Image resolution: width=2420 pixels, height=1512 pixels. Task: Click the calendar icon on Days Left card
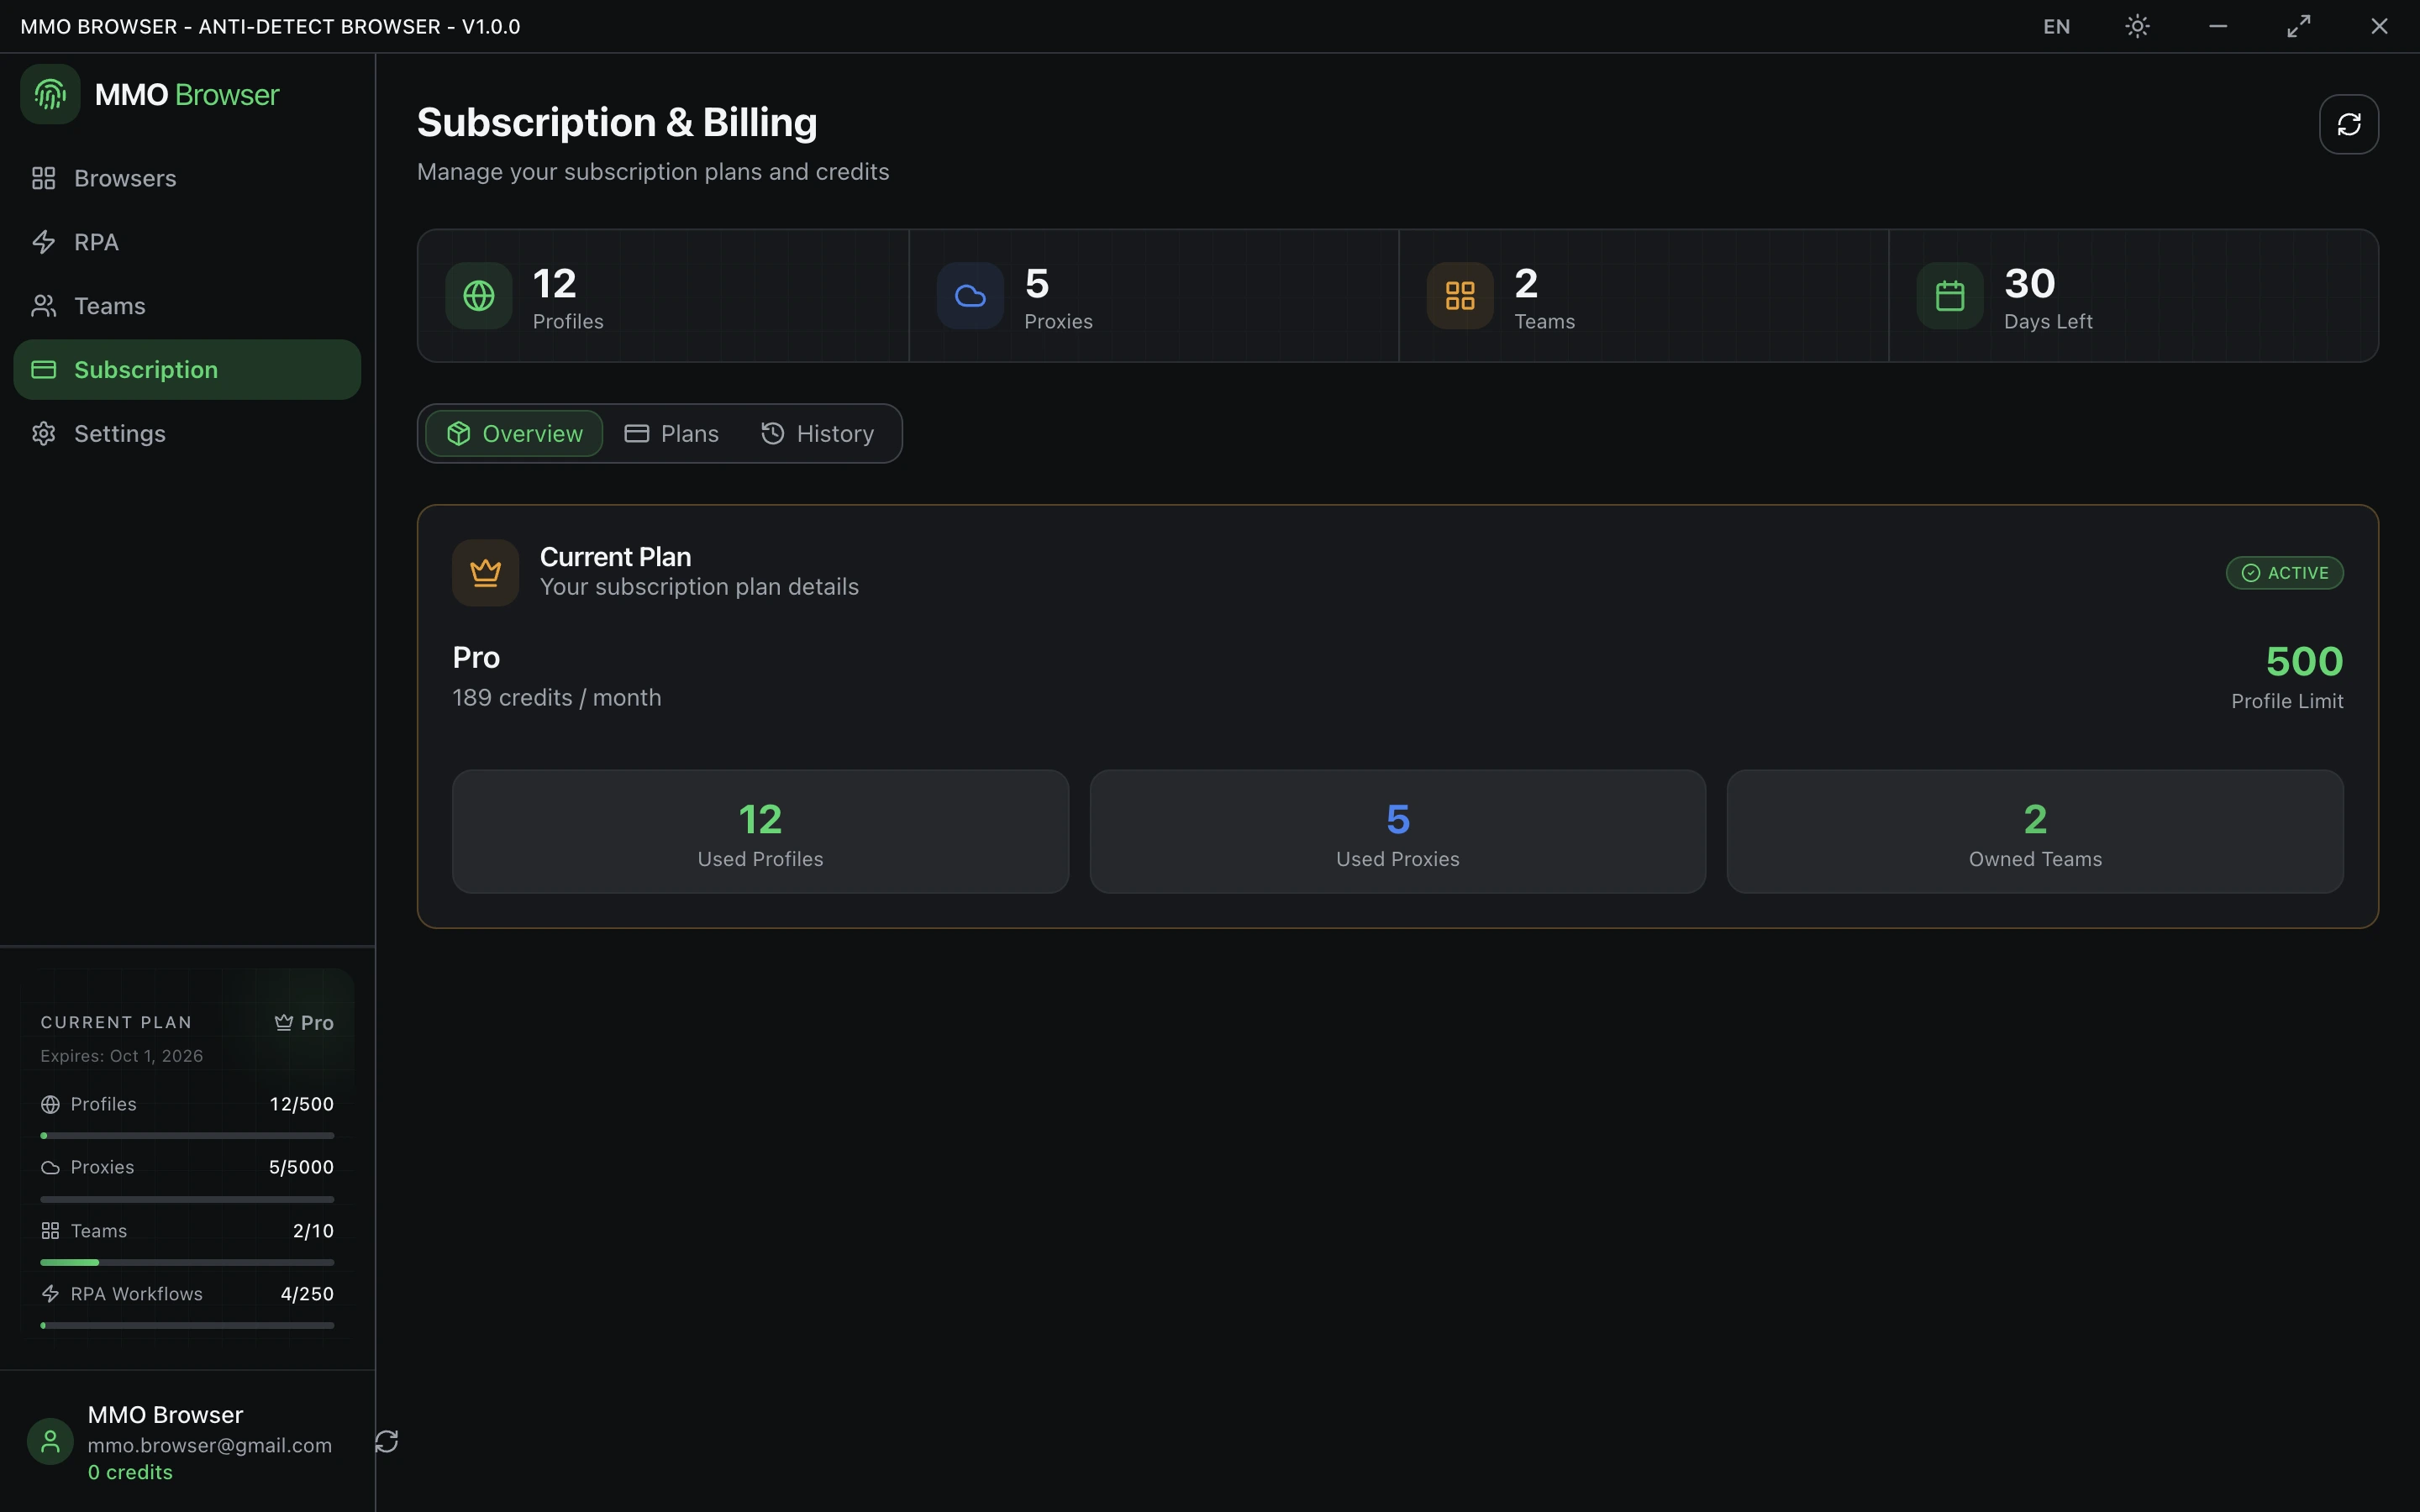(x=1950, y=295)
